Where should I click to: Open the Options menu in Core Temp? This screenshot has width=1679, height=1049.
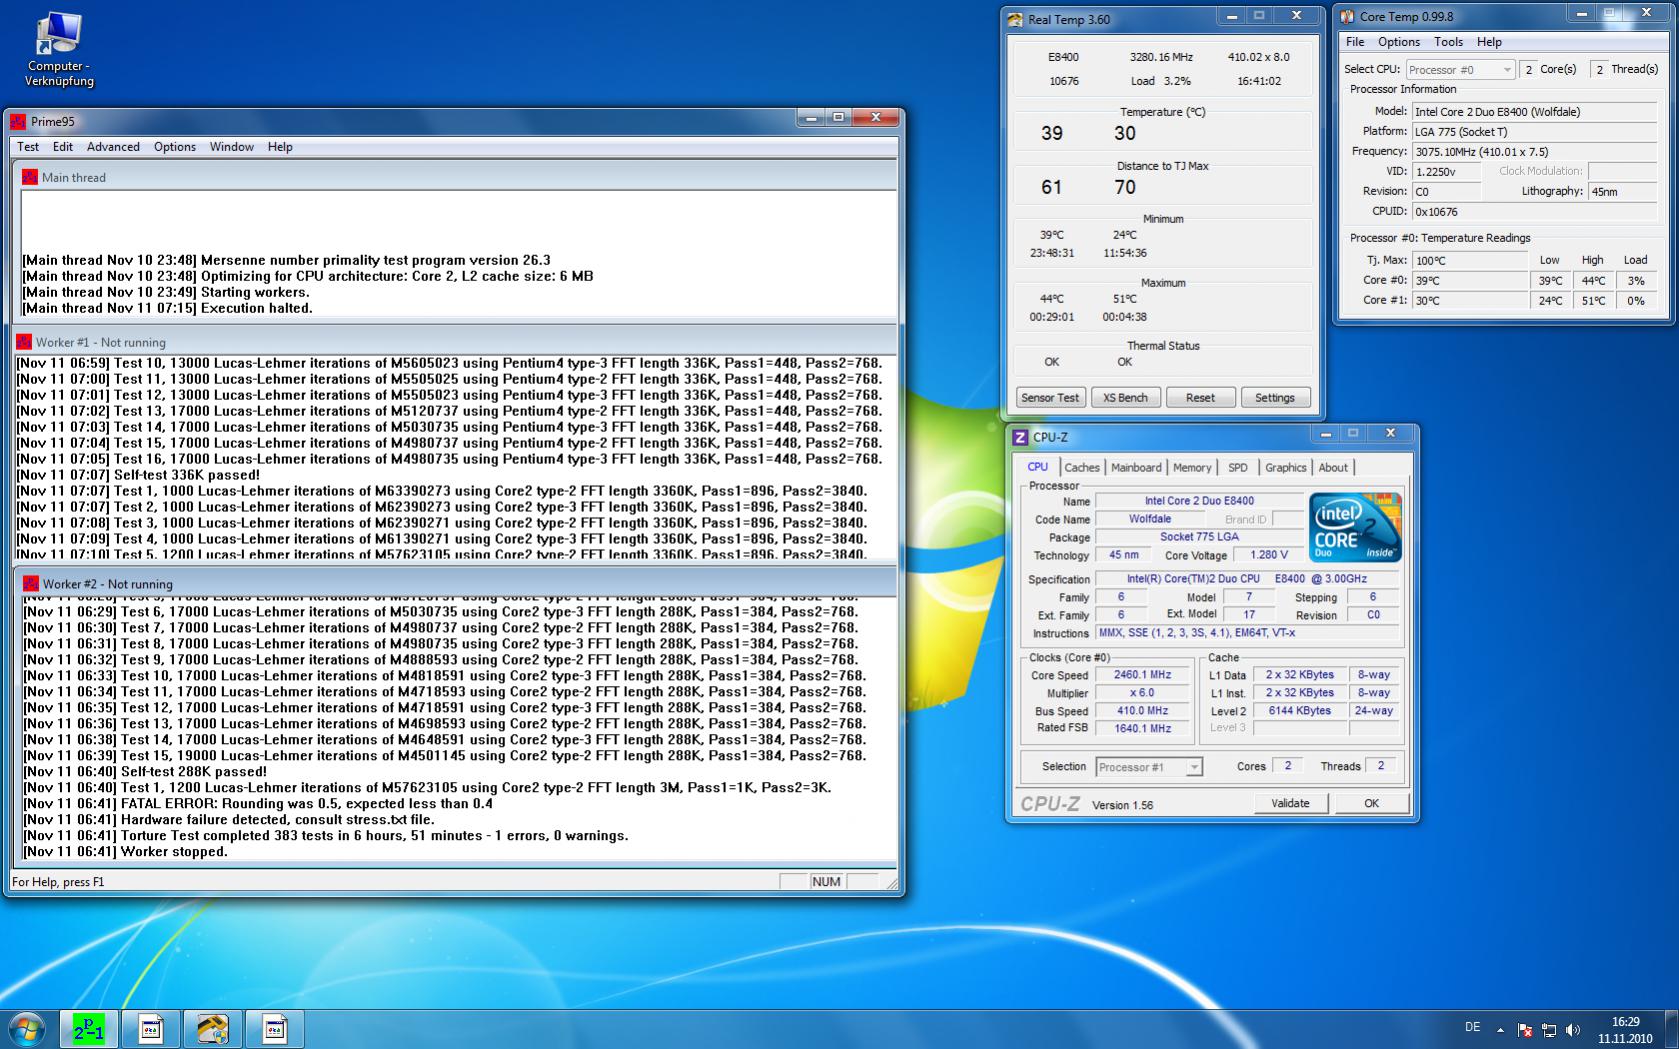click(x=1399, y=42)
